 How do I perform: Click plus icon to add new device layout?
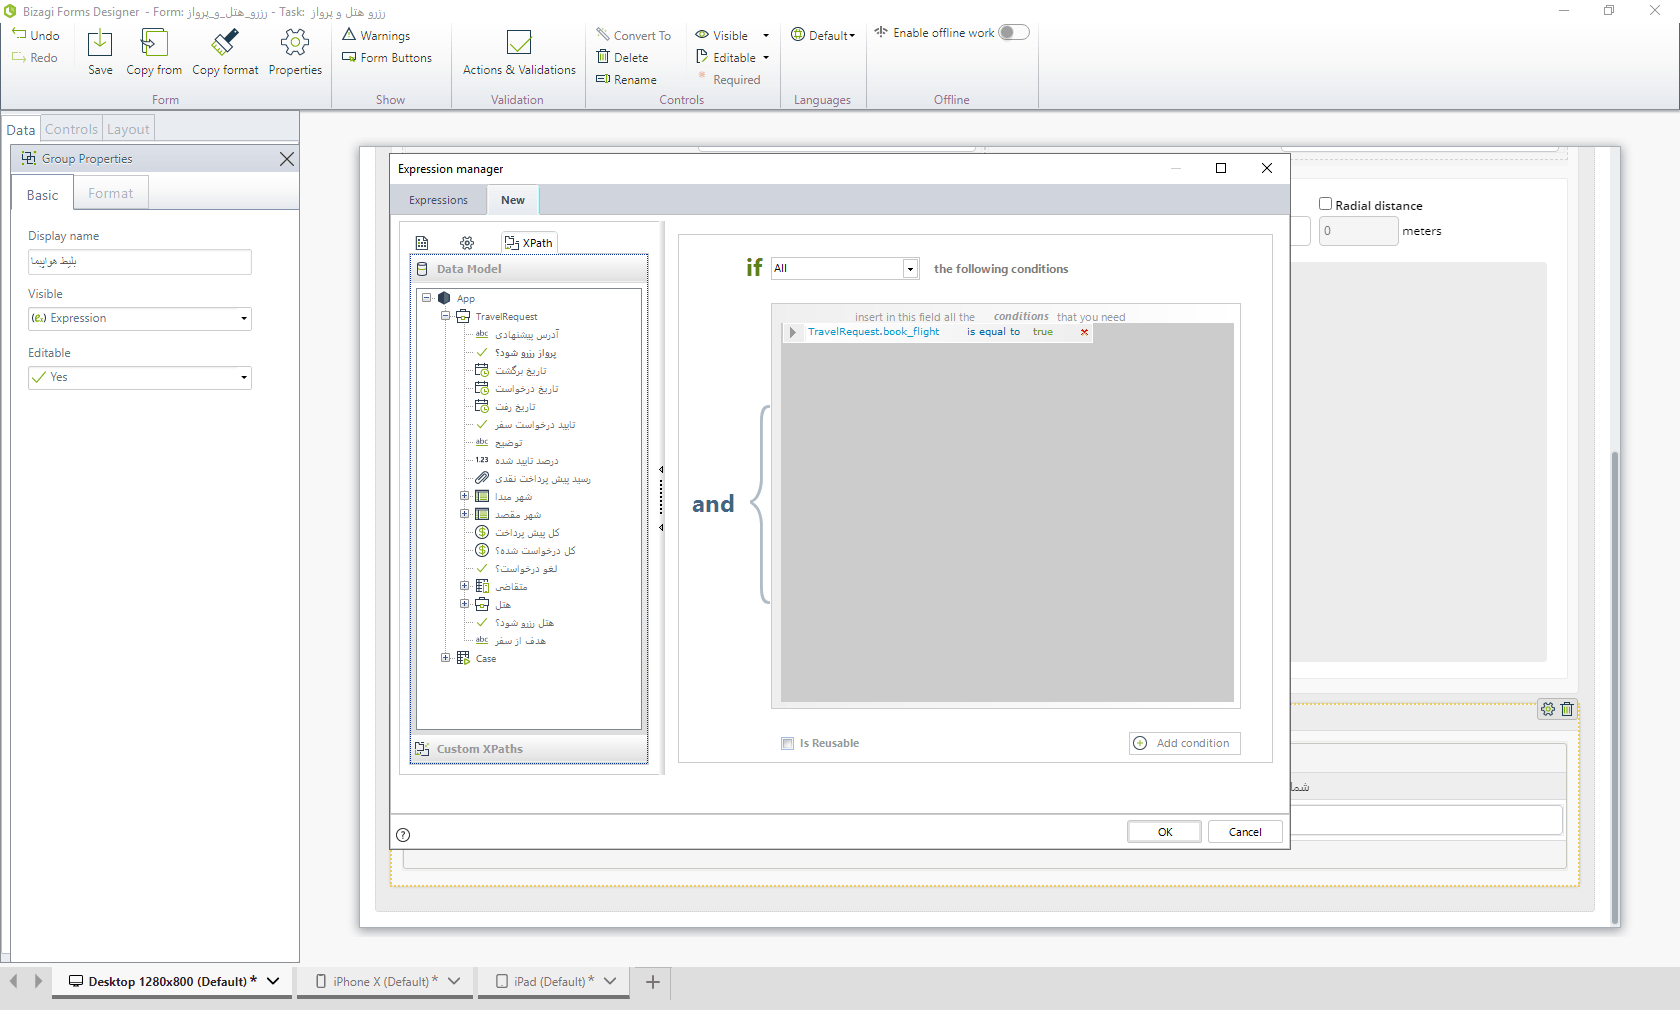click(653, 982)
